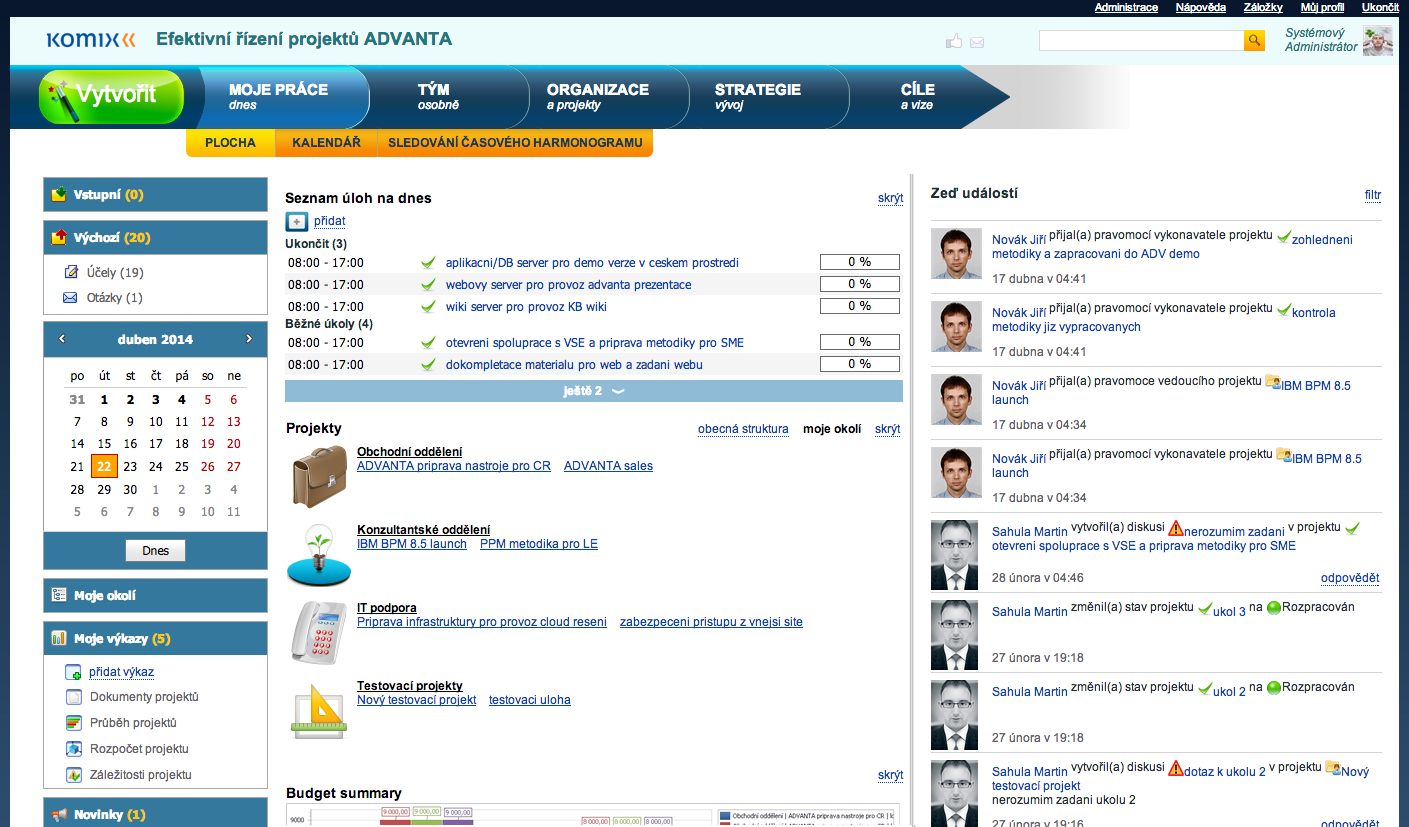The height and width of the screenshot is (827, 1409).
Task: Select date 22 in calendar
Action: tap(104, 466)
